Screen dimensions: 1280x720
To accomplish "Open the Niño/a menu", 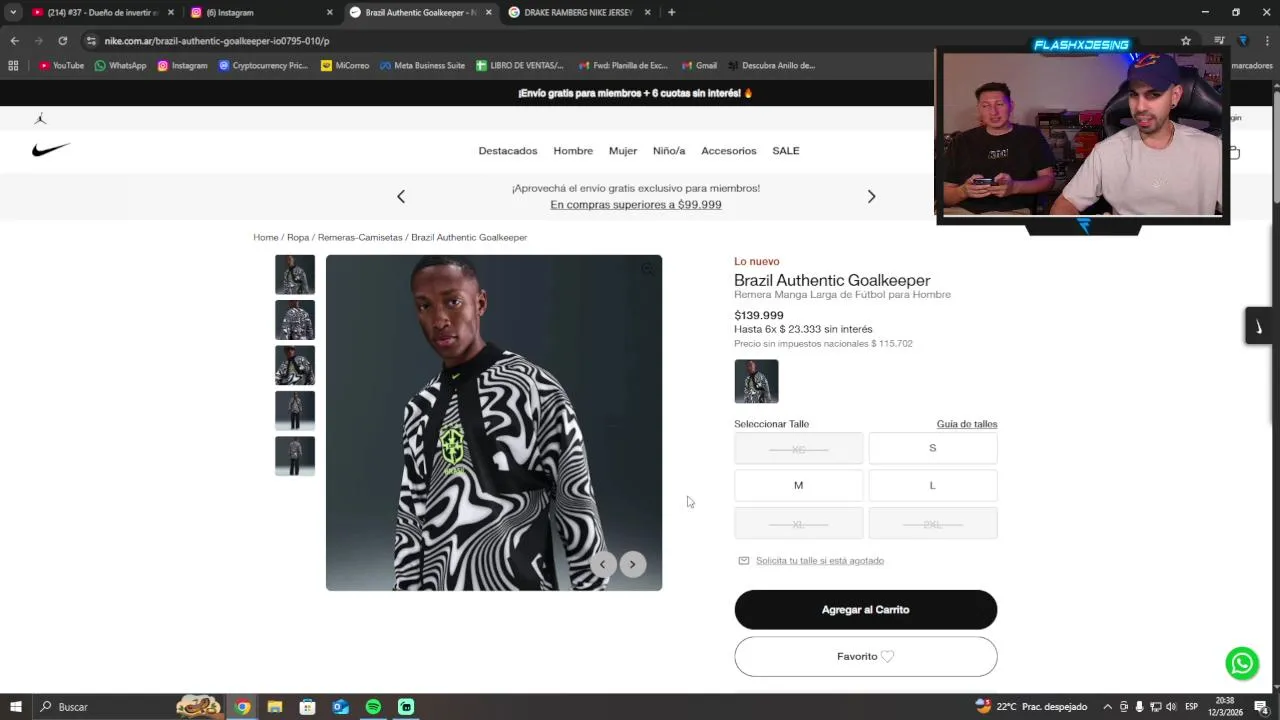I will [669, 151].
